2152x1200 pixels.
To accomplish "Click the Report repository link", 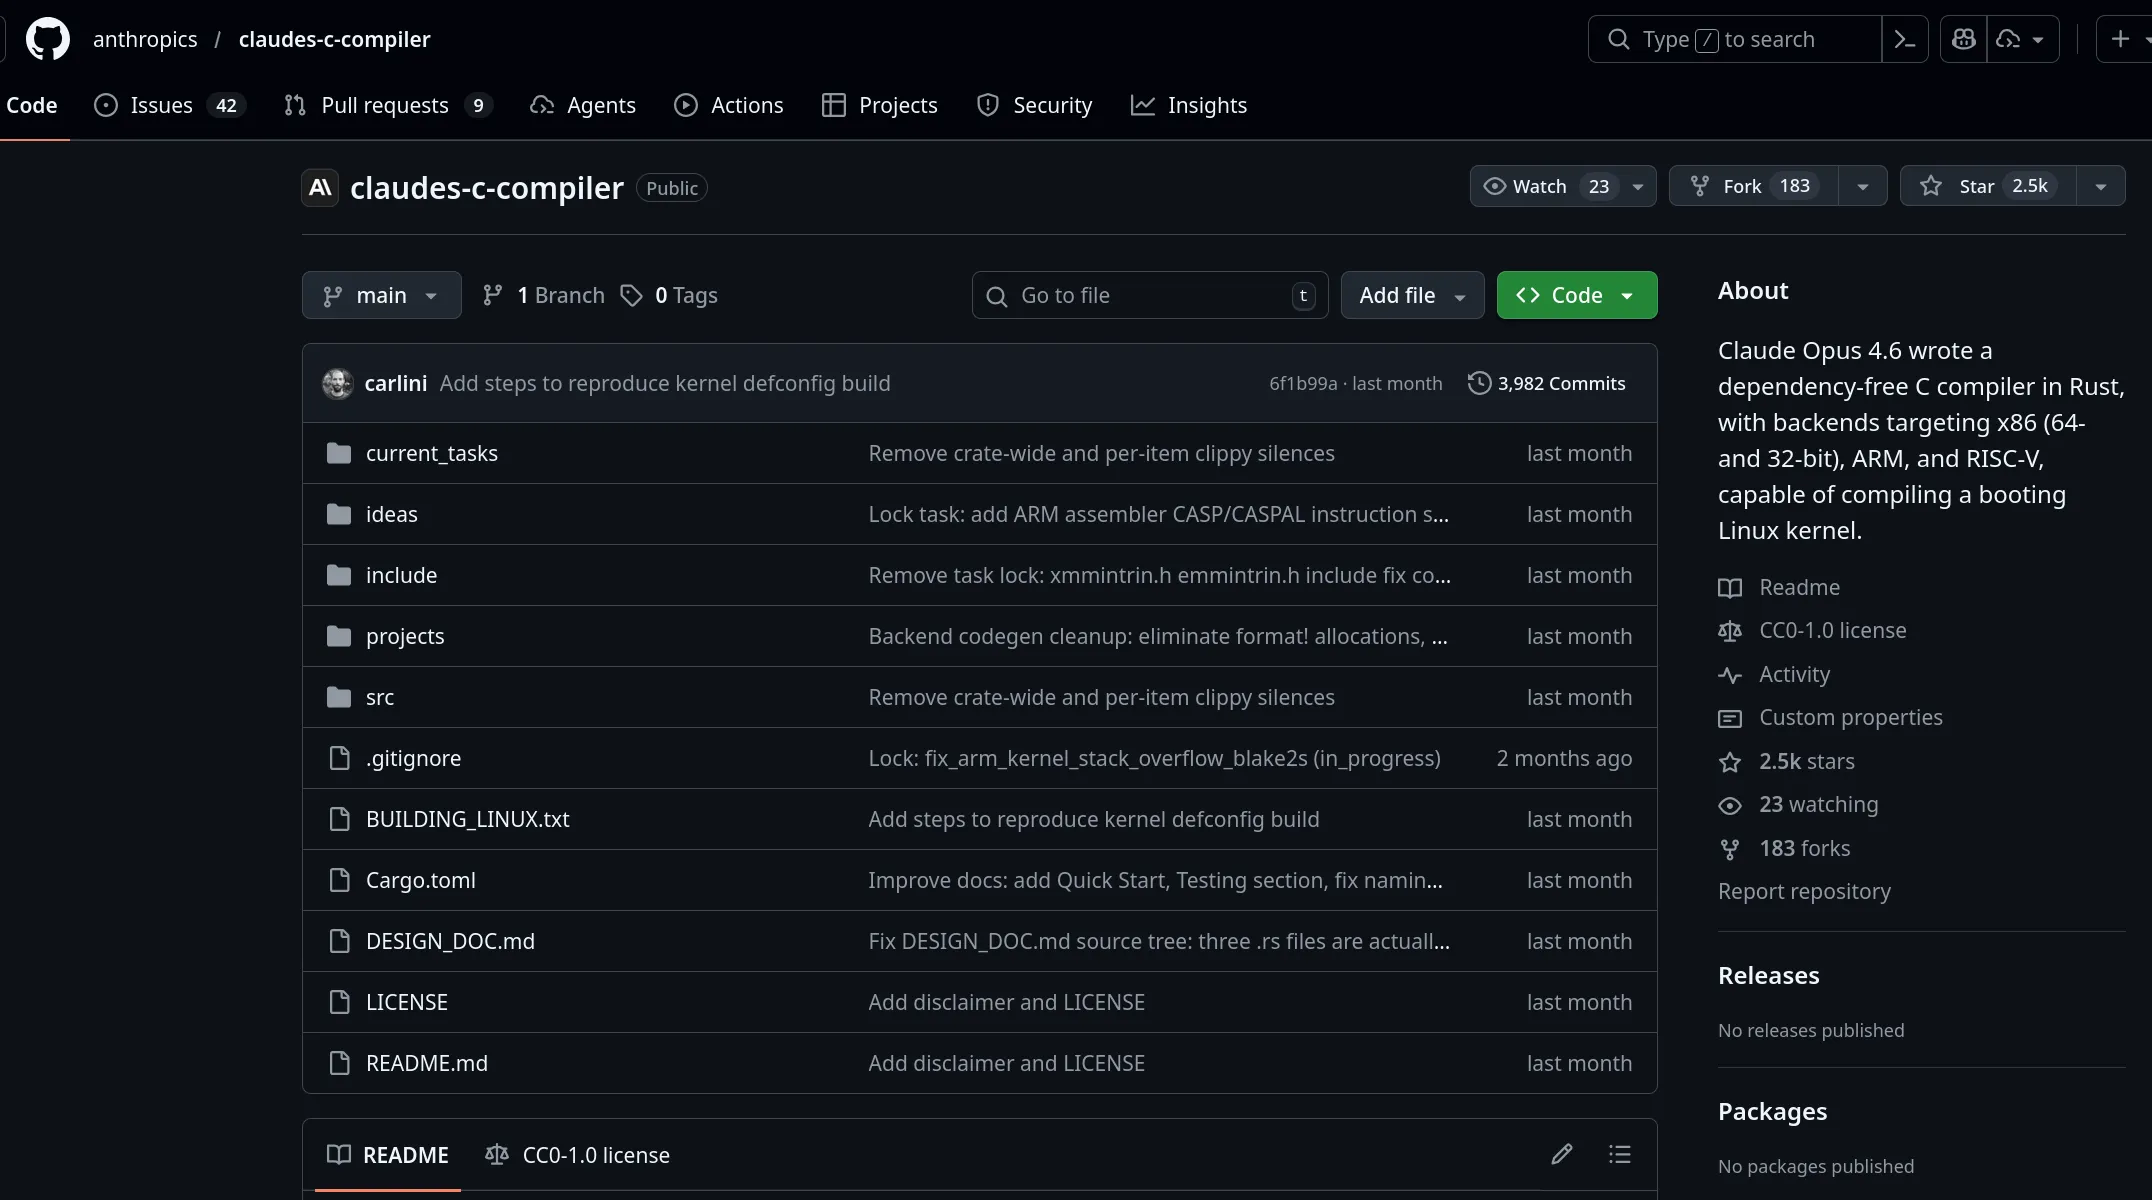I will [x=1804, y=891].
